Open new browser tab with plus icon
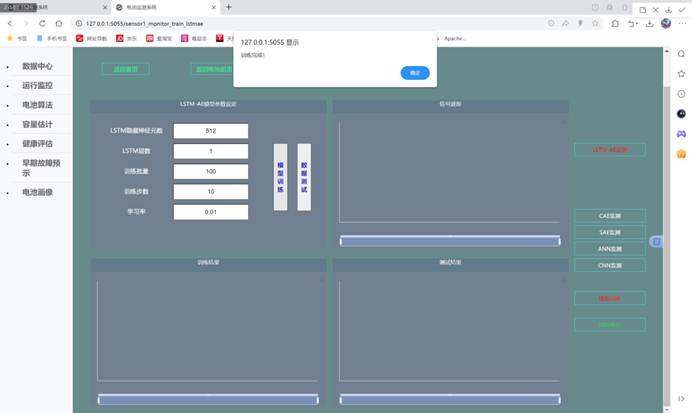The width and height of the screenshot is (692, 413). (229, 7)
